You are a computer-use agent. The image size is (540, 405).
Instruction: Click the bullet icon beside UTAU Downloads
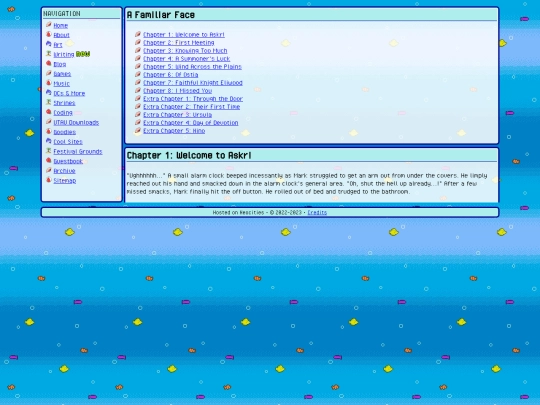49,122
